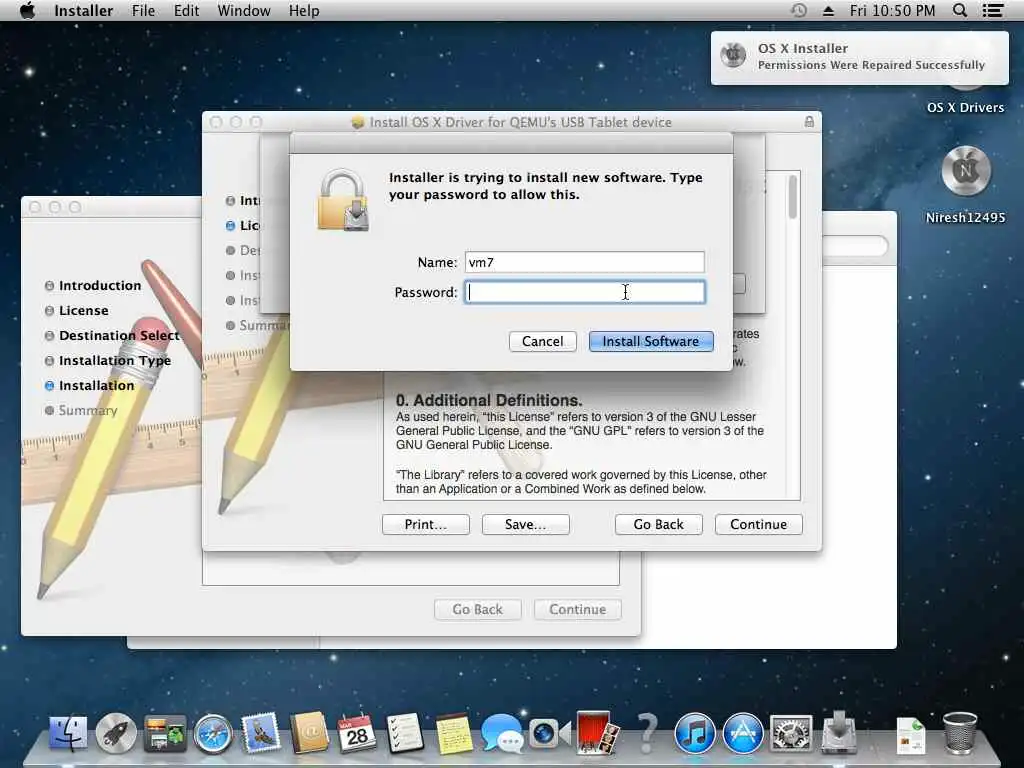Open the Window menu

244,10
